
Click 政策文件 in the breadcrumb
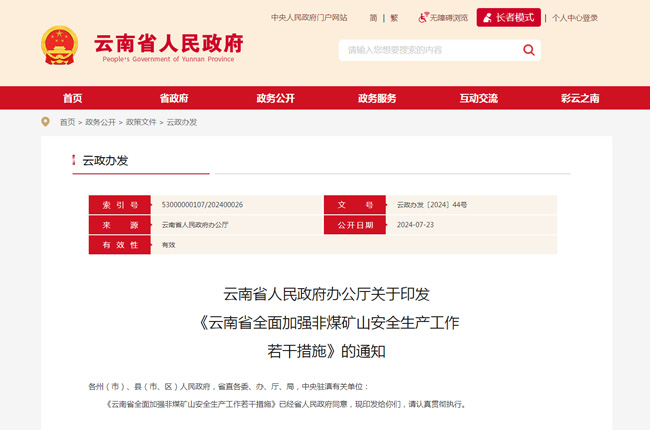(141, 122)
